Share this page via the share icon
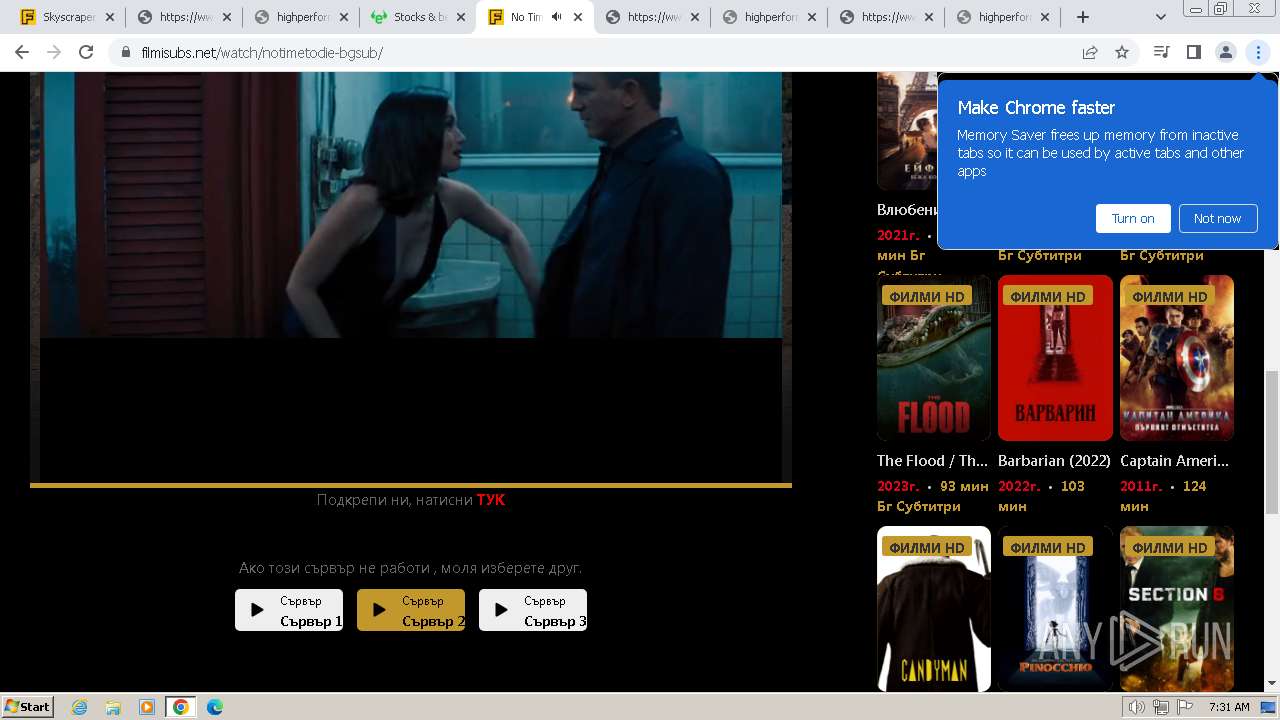The height and width of the screenshot is (720, 1280). [x=1090, y=52]
